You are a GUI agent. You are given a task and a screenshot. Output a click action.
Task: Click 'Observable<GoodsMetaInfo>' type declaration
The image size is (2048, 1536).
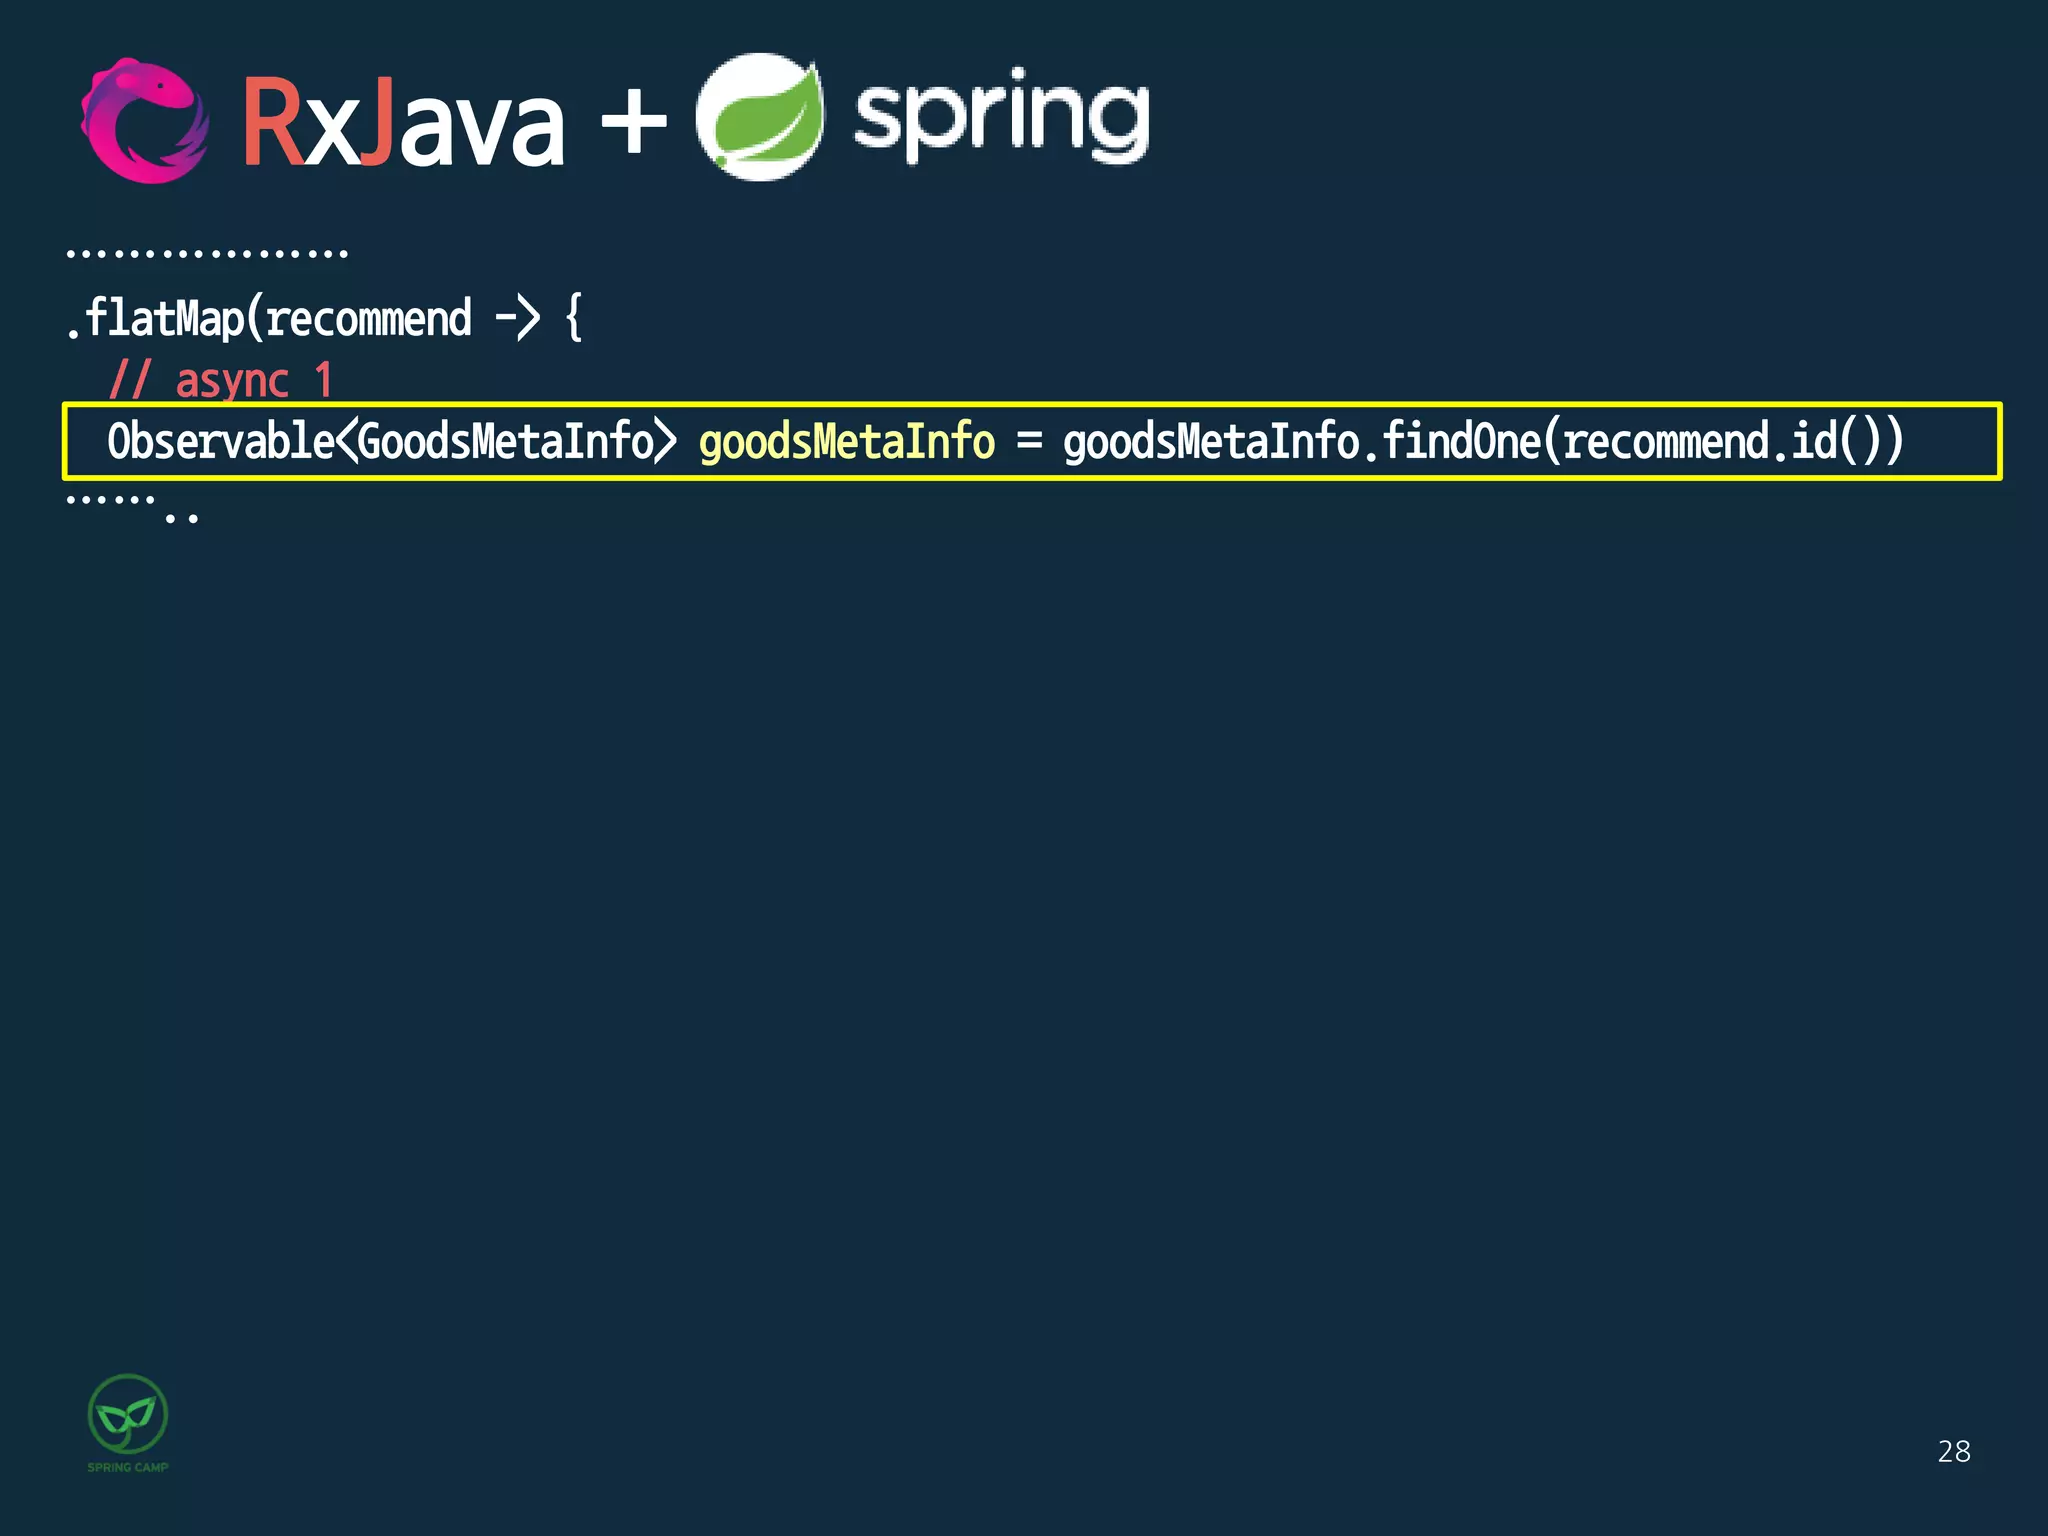[x=391, y=441]
